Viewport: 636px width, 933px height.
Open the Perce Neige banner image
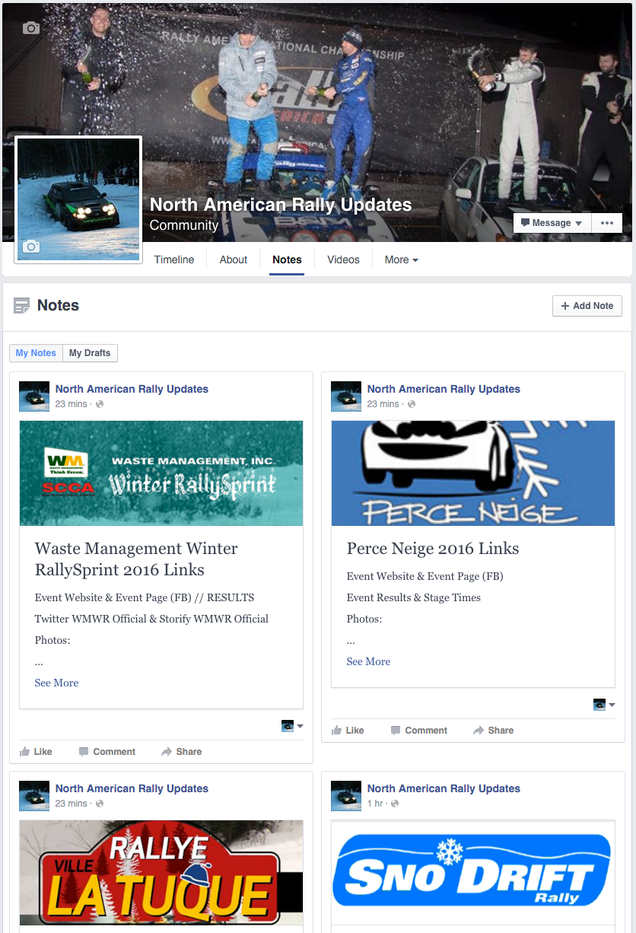[473, 473]
